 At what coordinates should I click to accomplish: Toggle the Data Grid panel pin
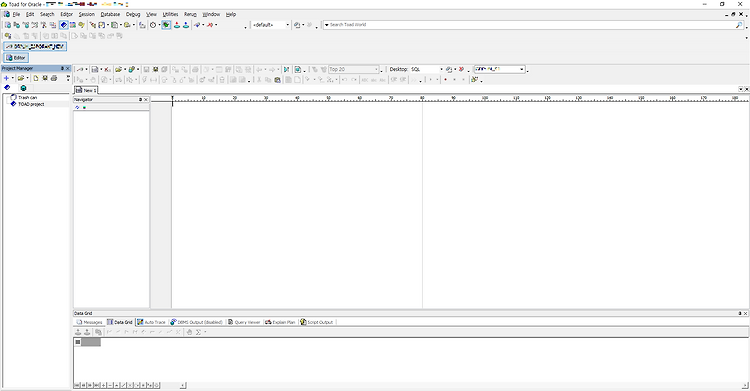(739, 313)
